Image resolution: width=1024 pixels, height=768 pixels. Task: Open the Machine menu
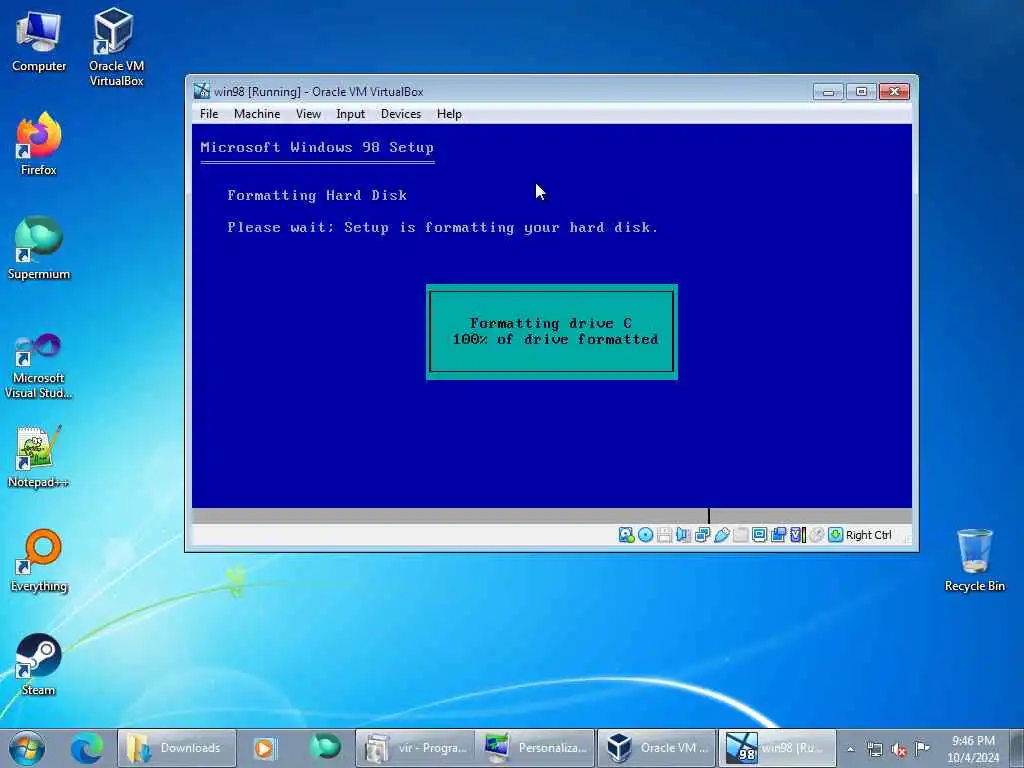coord(257,114)
